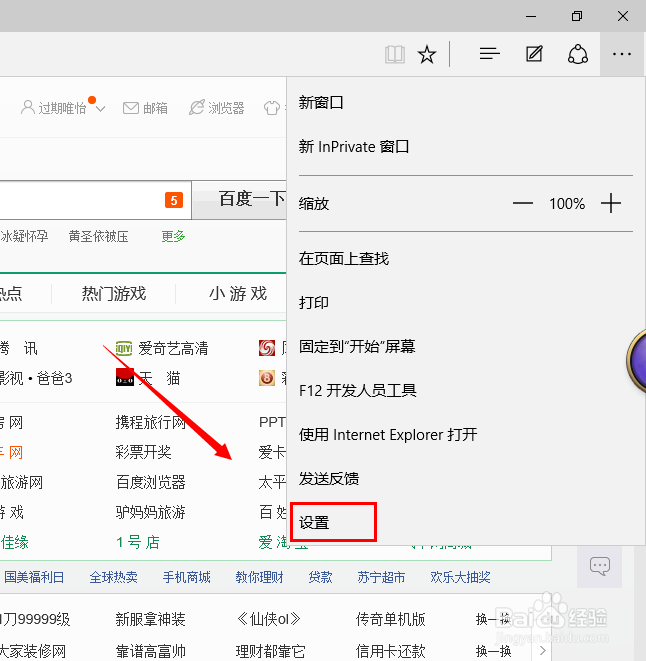Make a Web Note with pen icon
The image size is (646, 661).
pos(534,54)
